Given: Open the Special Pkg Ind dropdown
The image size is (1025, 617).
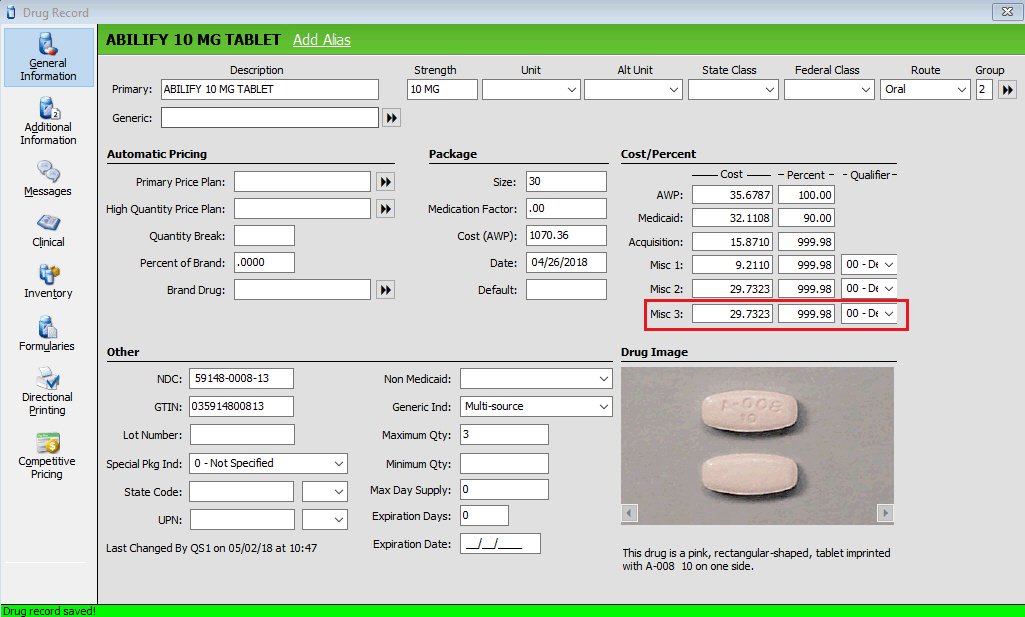Looking at the screenshot, I should (268, 463).
